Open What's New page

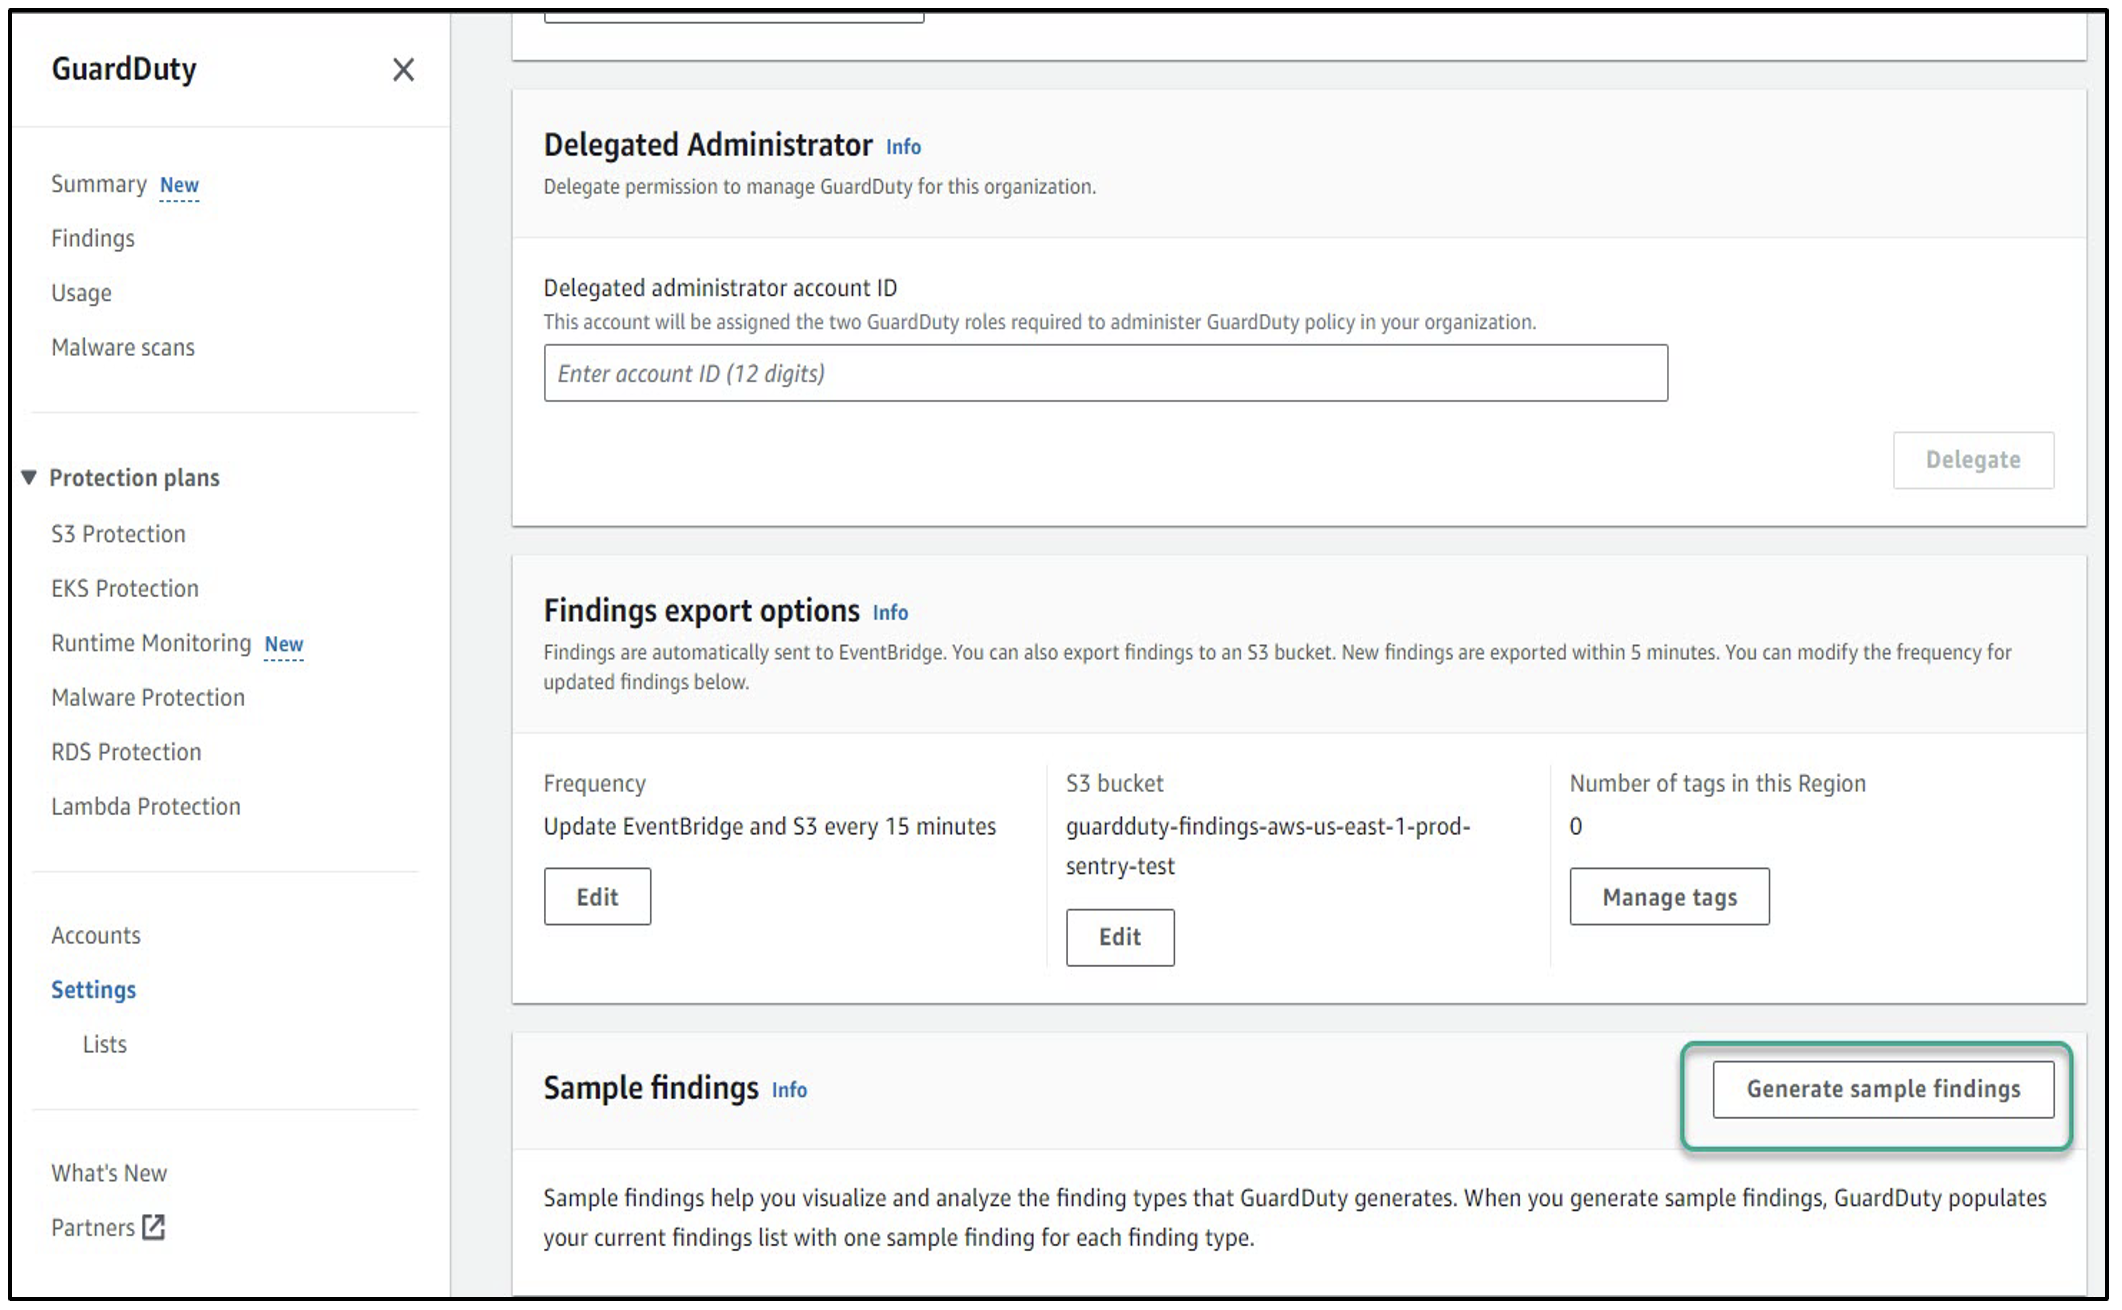109,1173
